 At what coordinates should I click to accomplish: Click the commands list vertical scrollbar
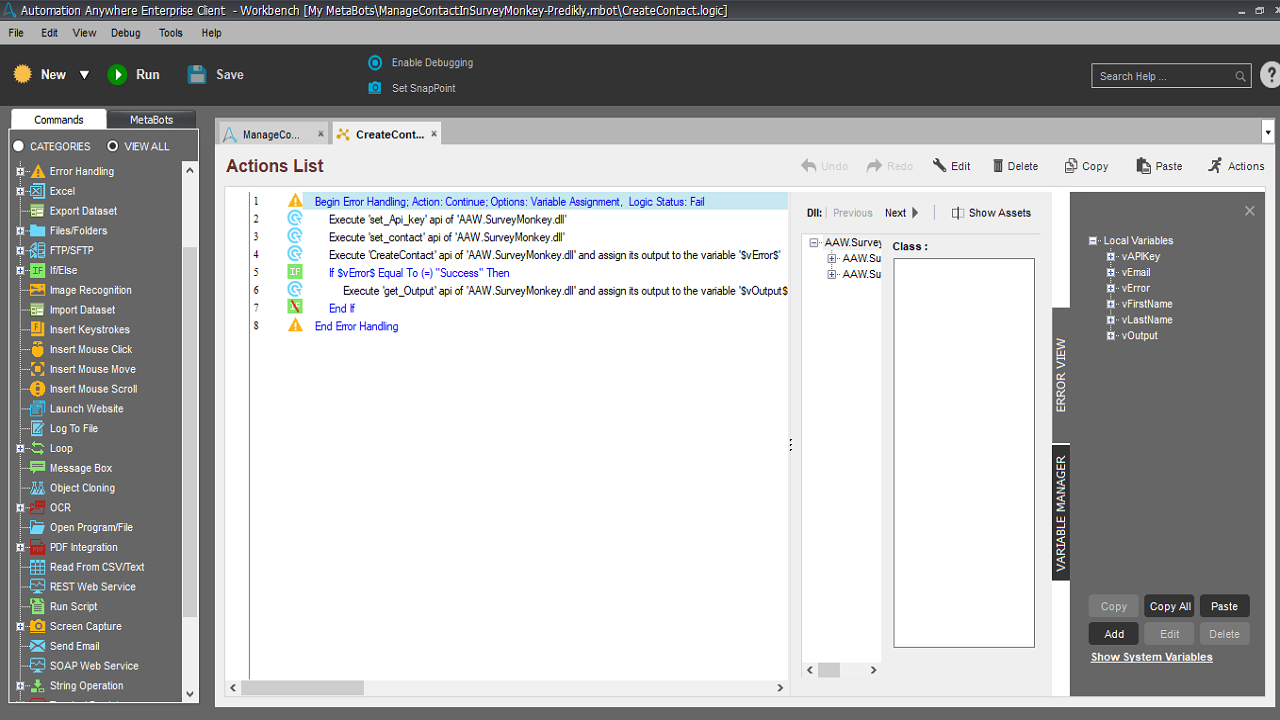coord(191,430)
